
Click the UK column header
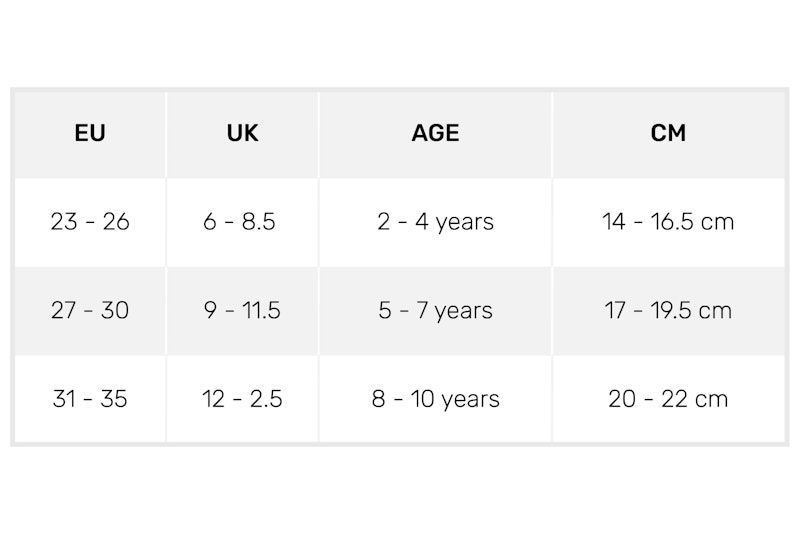click(242, 134)
